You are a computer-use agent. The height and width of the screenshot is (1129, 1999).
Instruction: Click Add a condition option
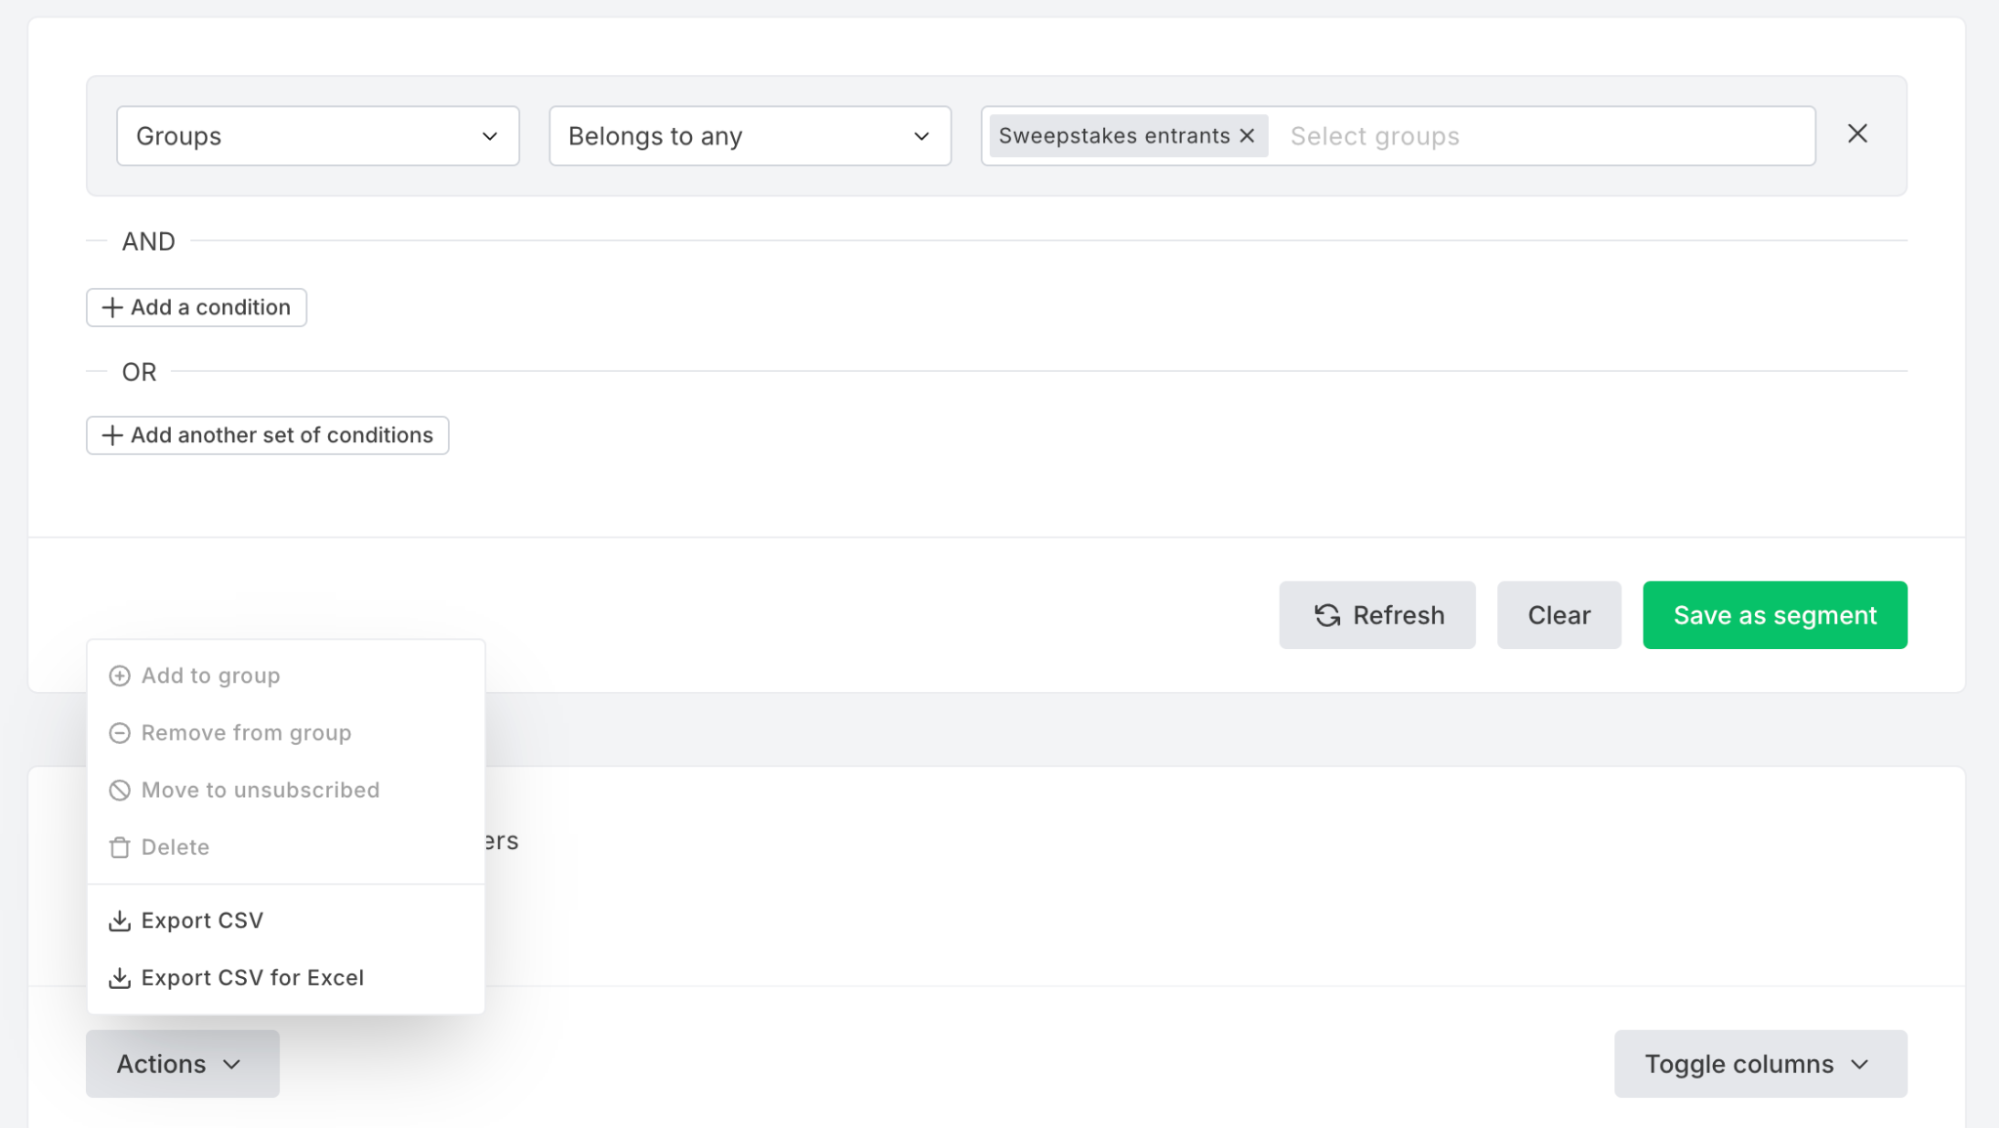[196, 306]
